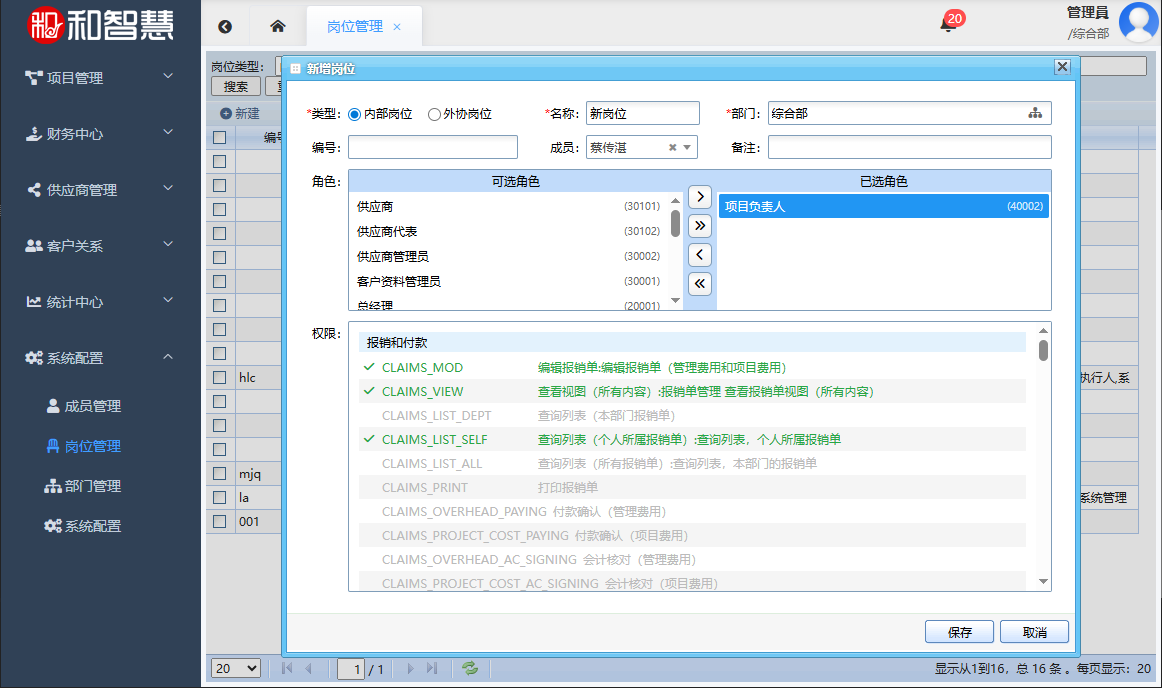
Task: Toggle the CLAIMS_VIEW permission
Action: coord(692,391)
